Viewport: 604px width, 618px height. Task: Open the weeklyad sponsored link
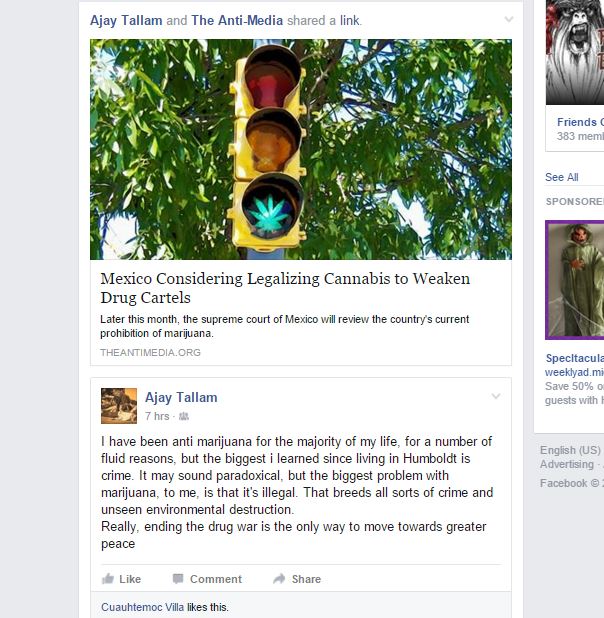574,372
